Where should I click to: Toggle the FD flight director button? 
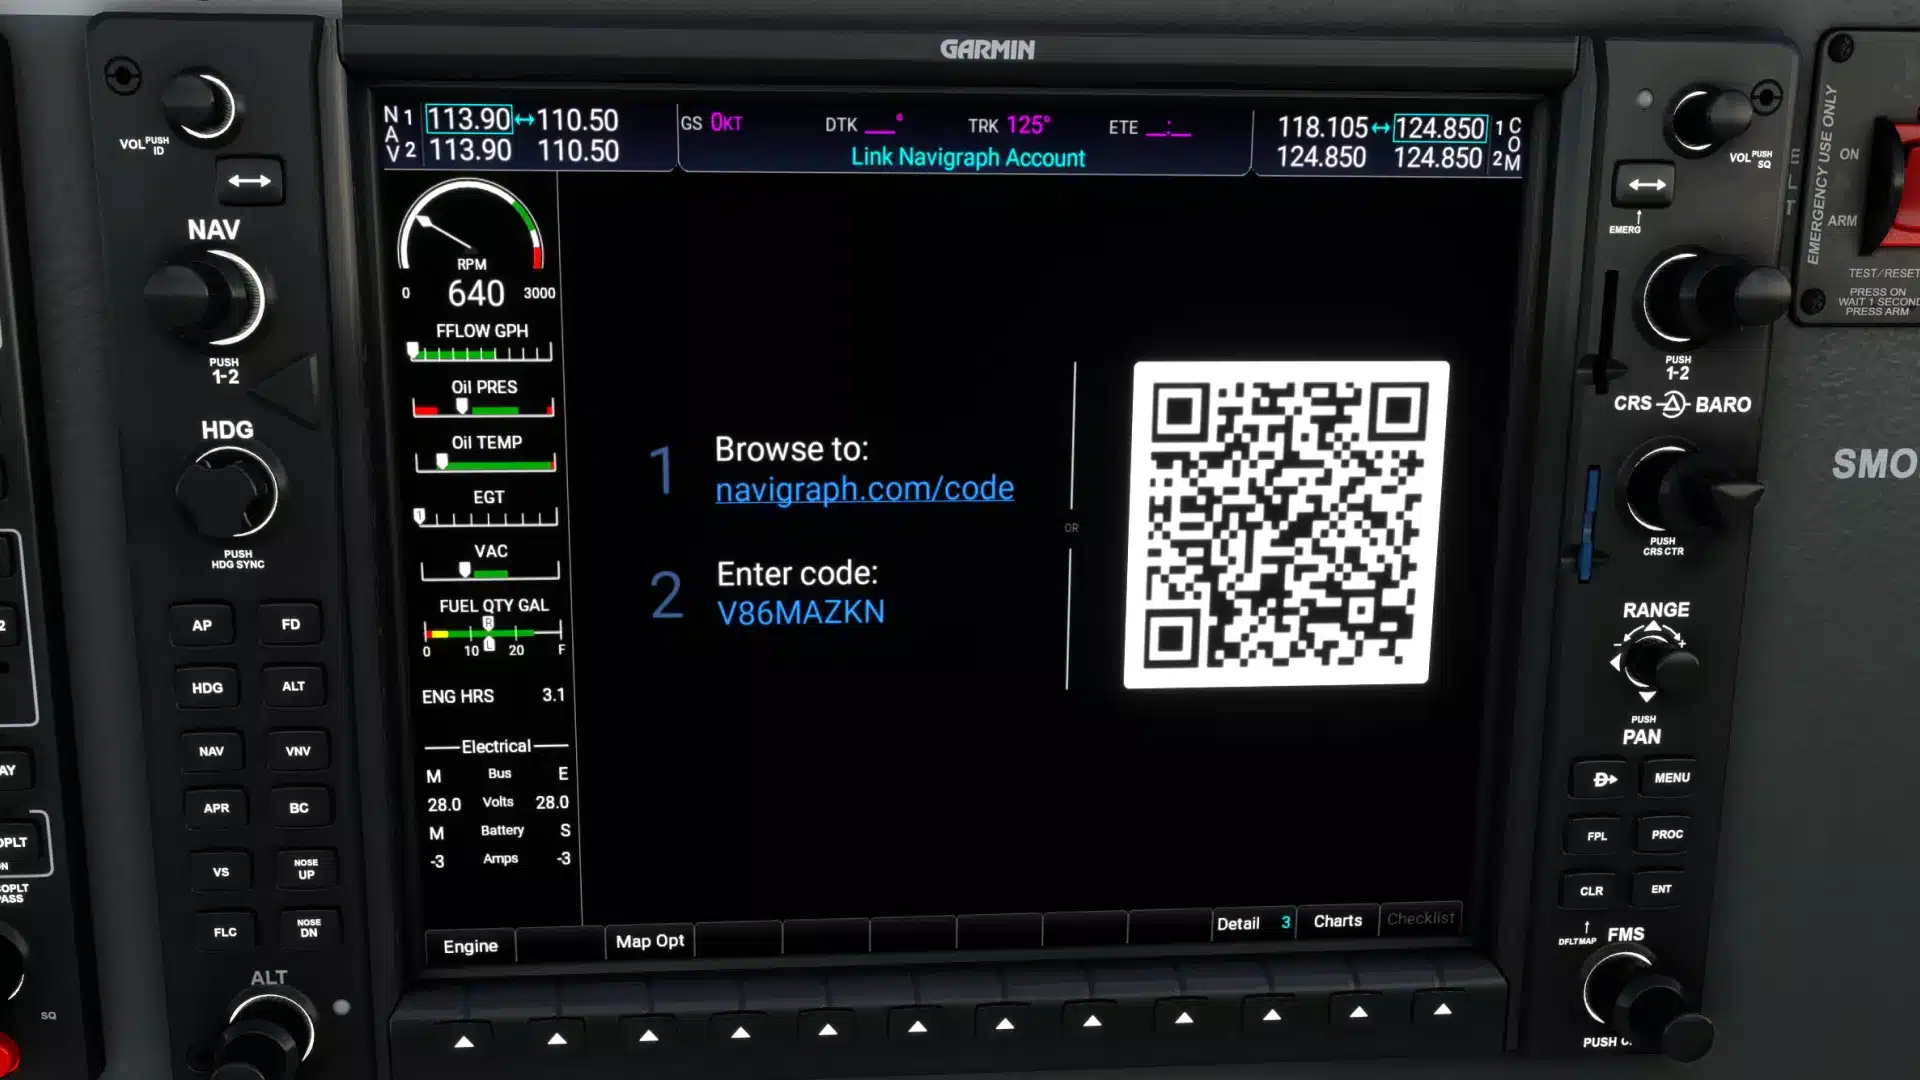pyautogui.click(x=290, y=624)
